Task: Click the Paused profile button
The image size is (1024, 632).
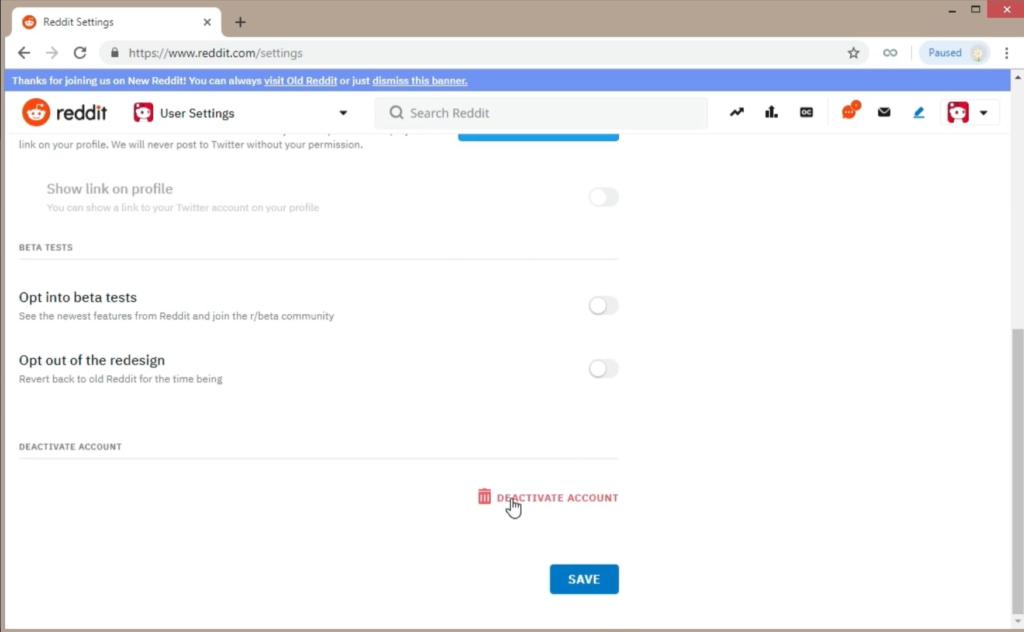Action: tap(954, 53)
